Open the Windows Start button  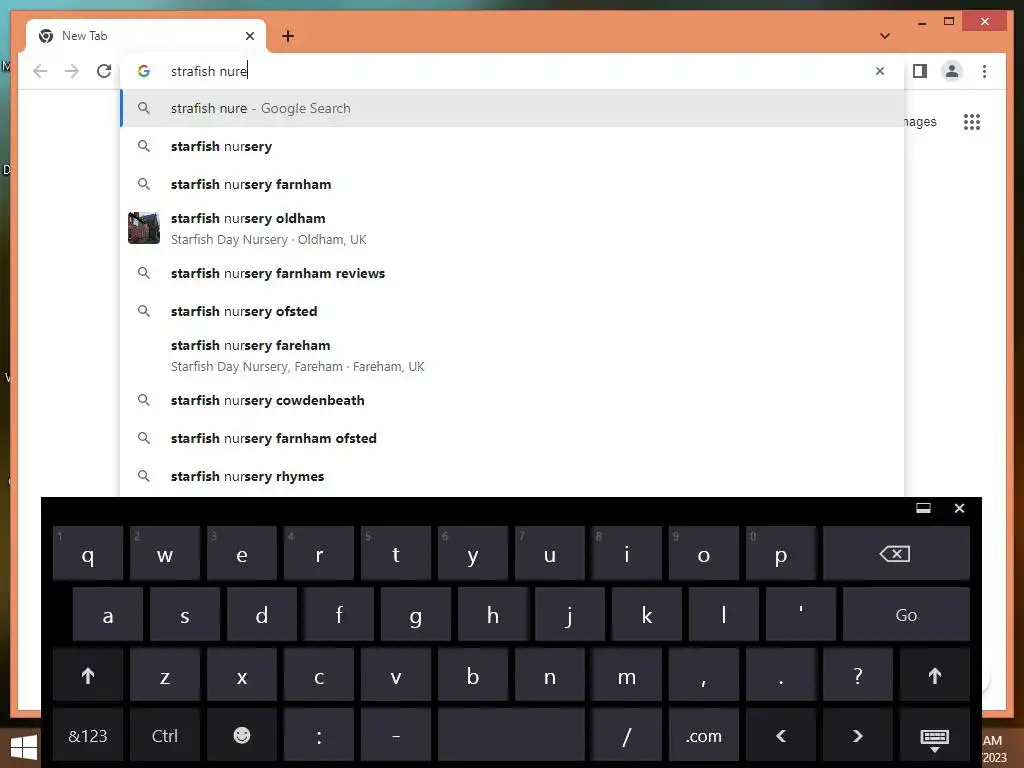(24, 748)
